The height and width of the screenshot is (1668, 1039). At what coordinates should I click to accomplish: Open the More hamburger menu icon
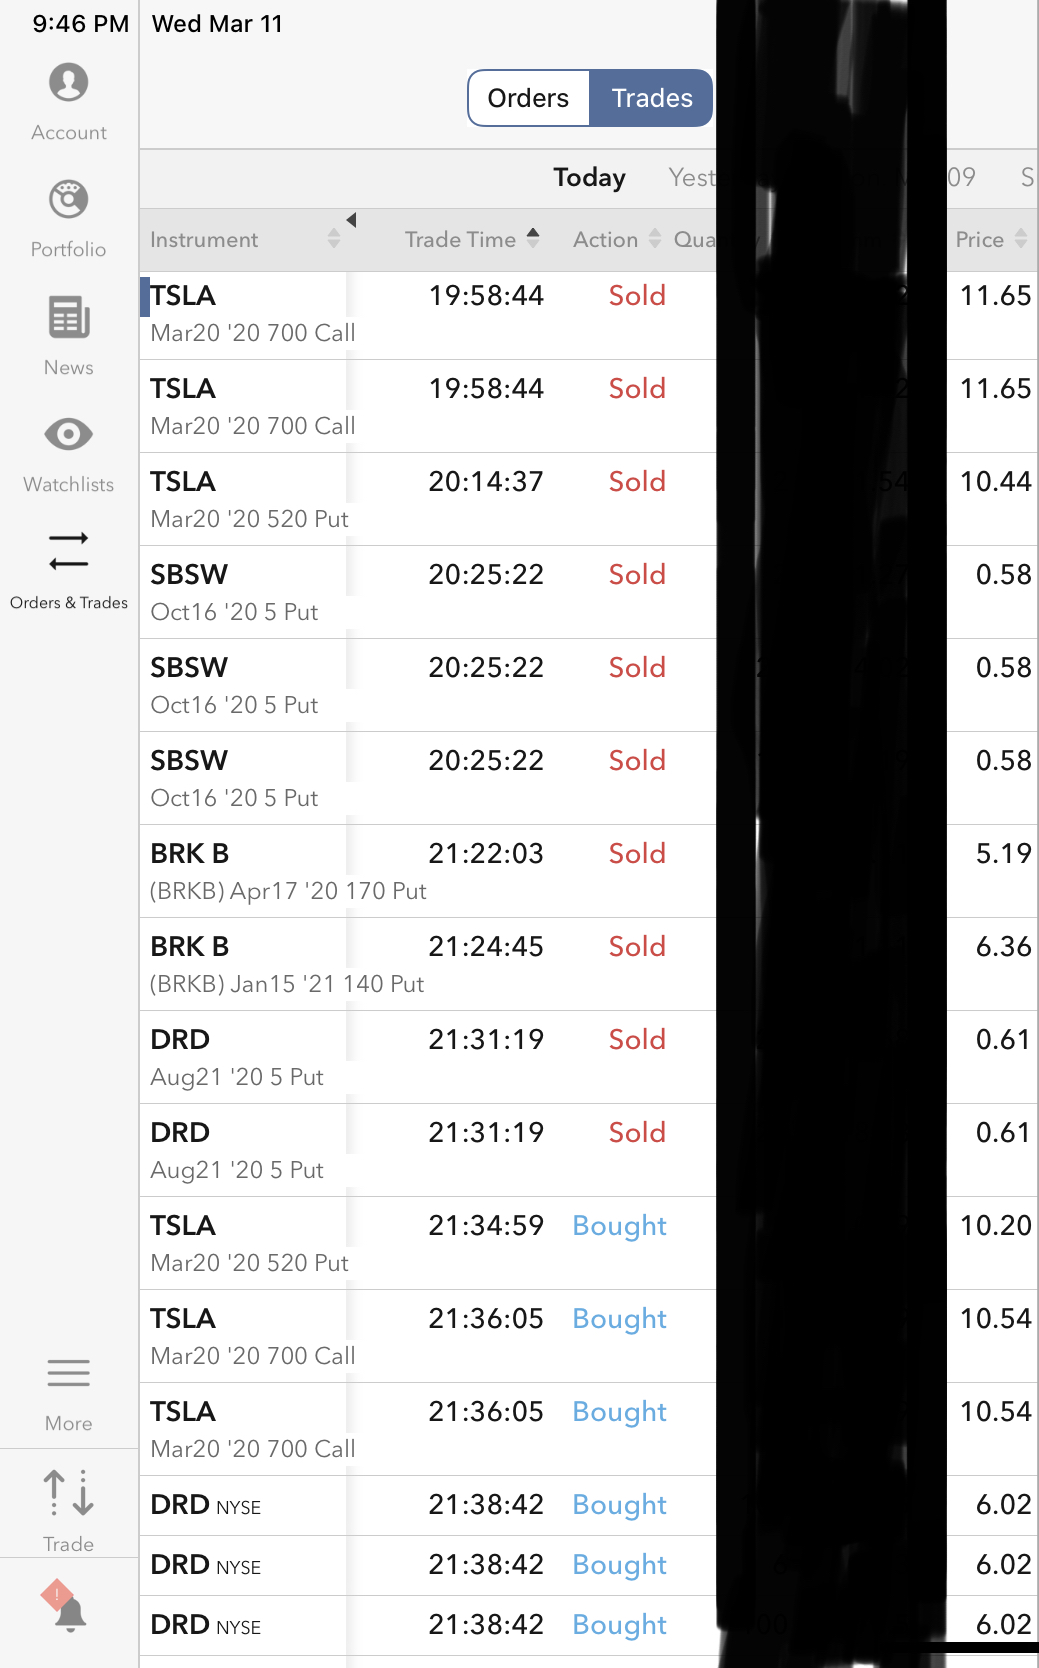(69, 1373)
